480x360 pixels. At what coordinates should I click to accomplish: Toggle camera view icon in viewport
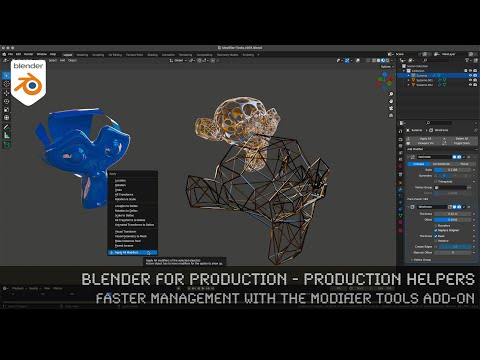click(x=391, y=108)
